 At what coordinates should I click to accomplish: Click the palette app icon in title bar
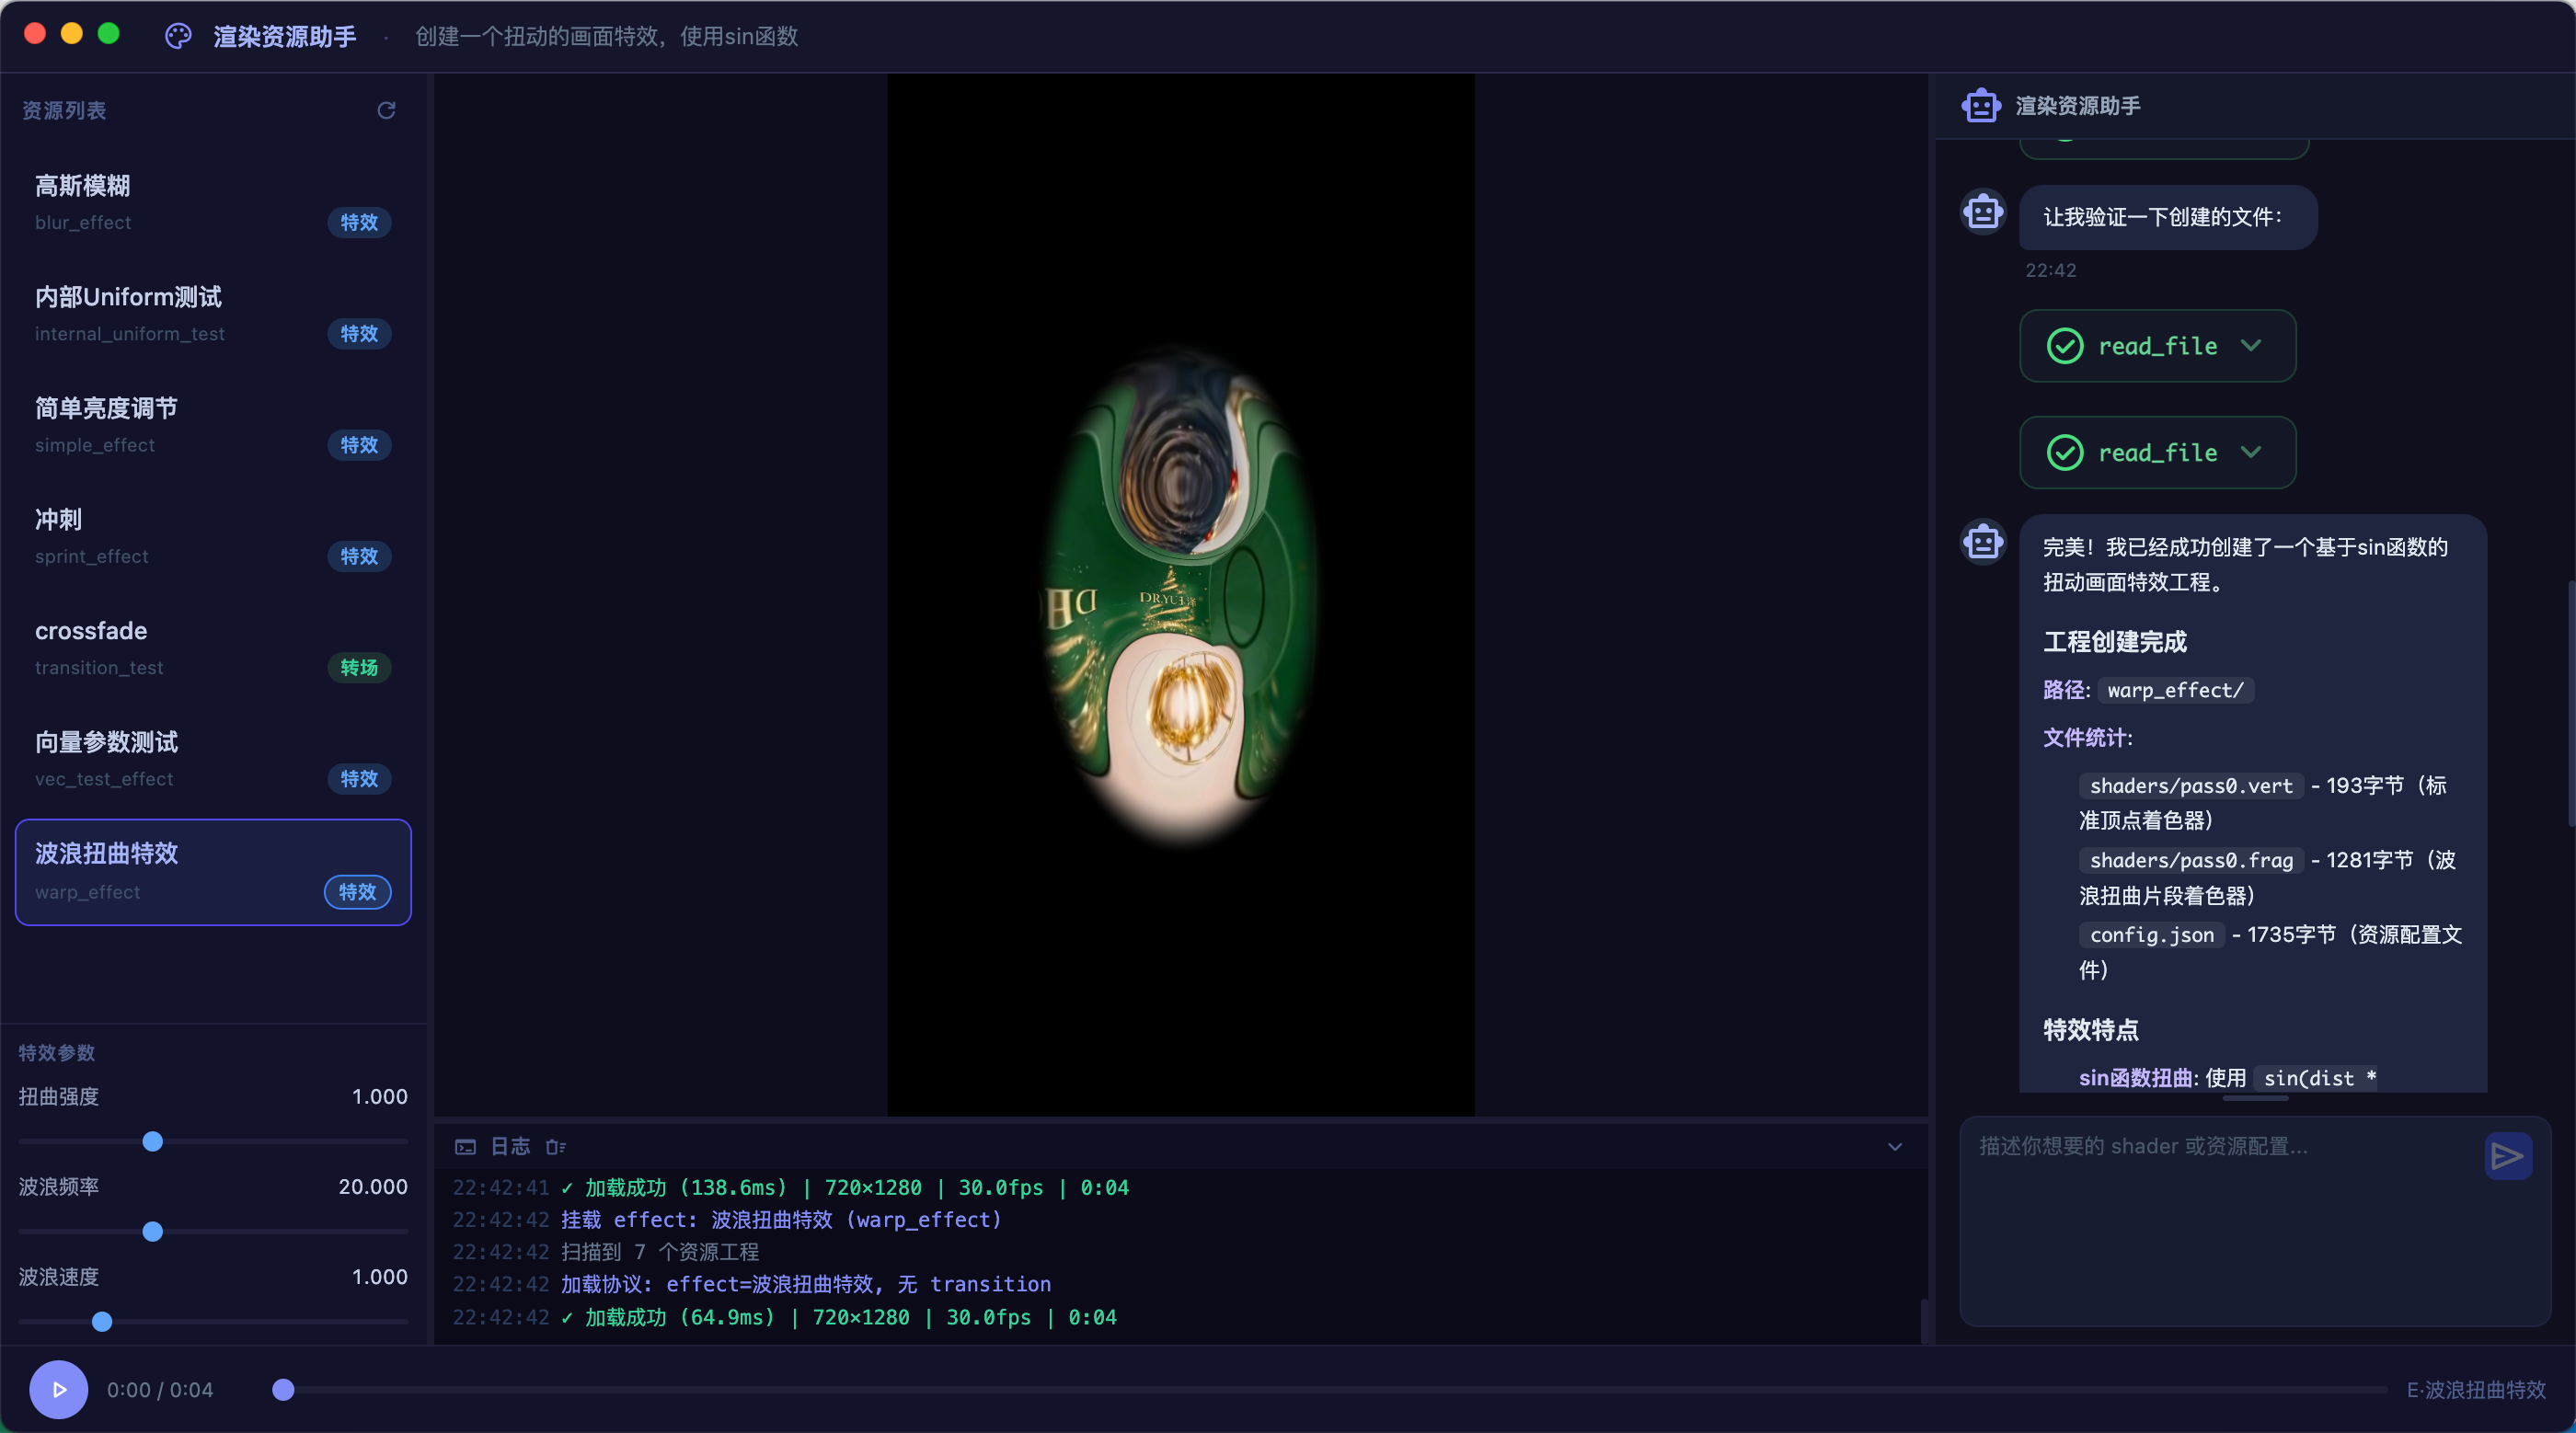(178, 36)
